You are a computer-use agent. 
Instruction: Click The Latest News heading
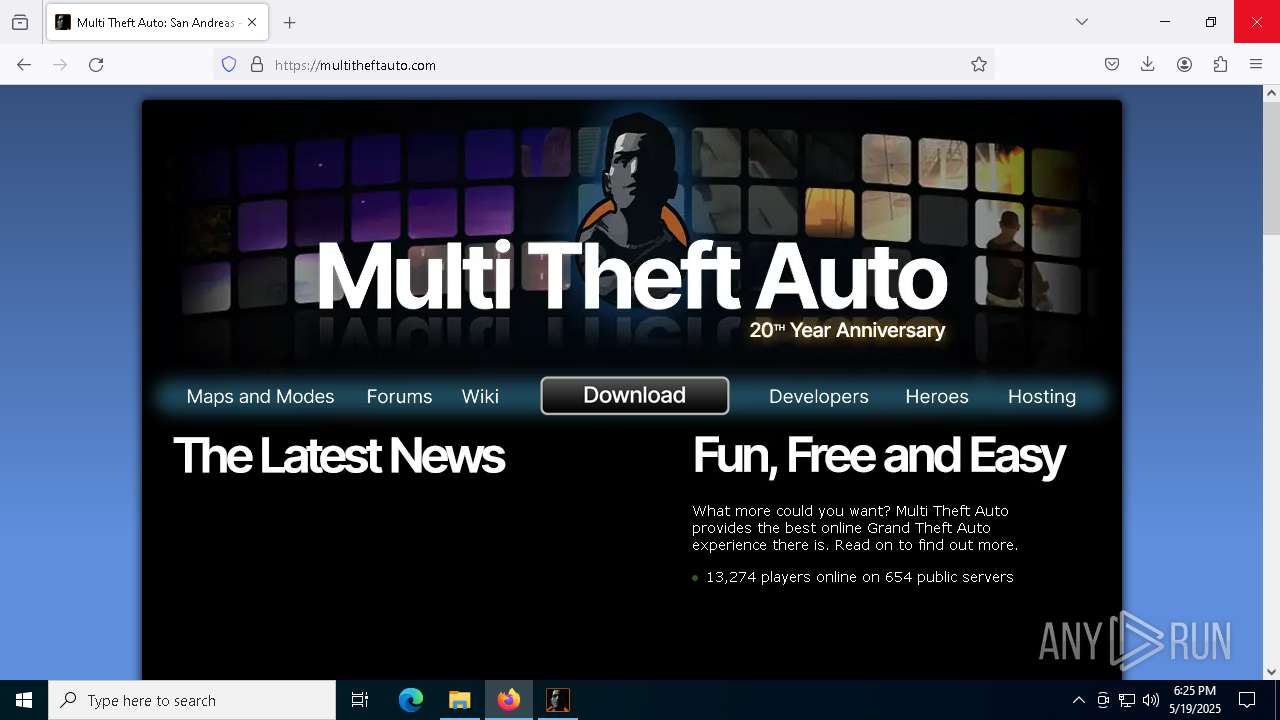tap(339, 456)
